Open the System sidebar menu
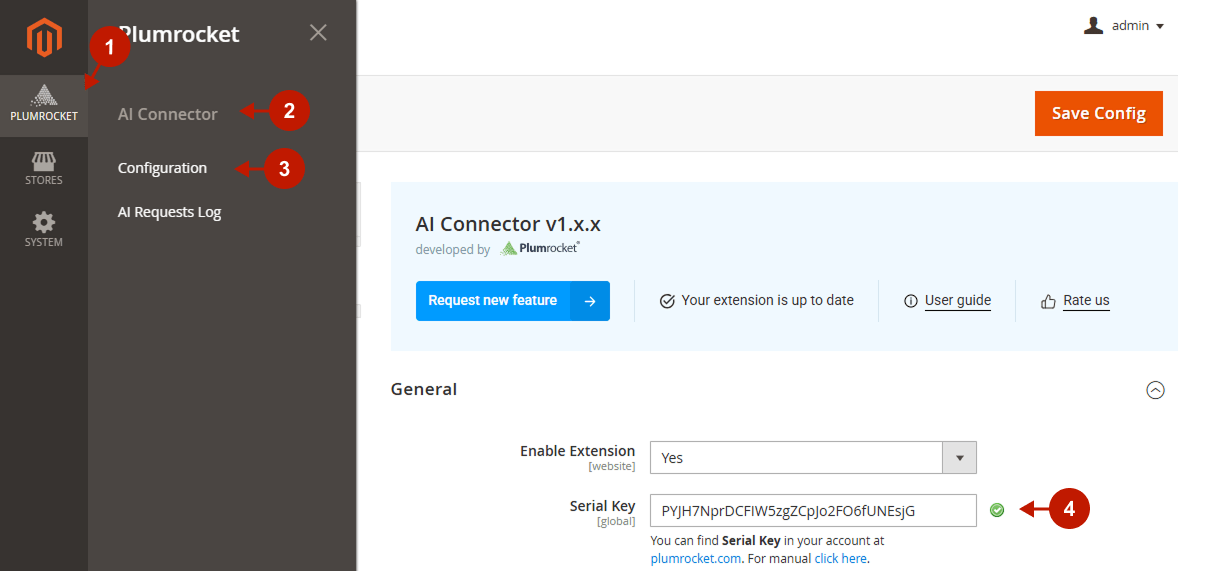 pyautogui.click(x=43, y=230)
